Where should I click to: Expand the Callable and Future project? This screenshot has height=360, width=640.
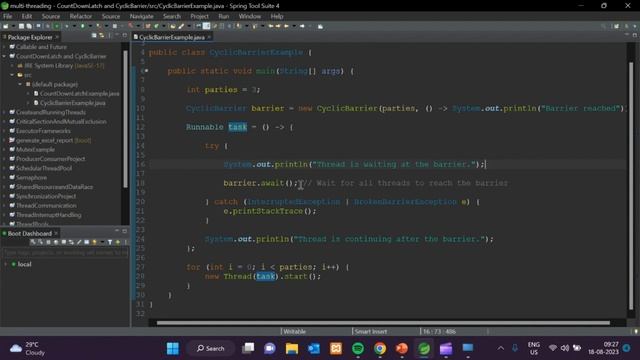(x=4, y=47)
